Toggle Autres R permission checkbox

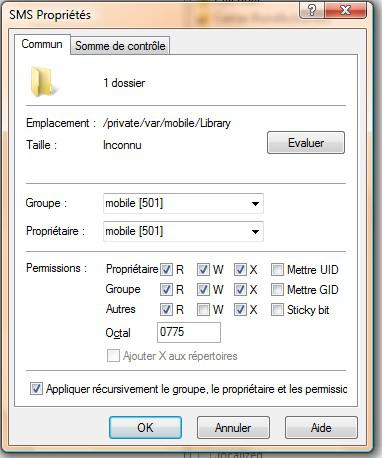(166, 310)
